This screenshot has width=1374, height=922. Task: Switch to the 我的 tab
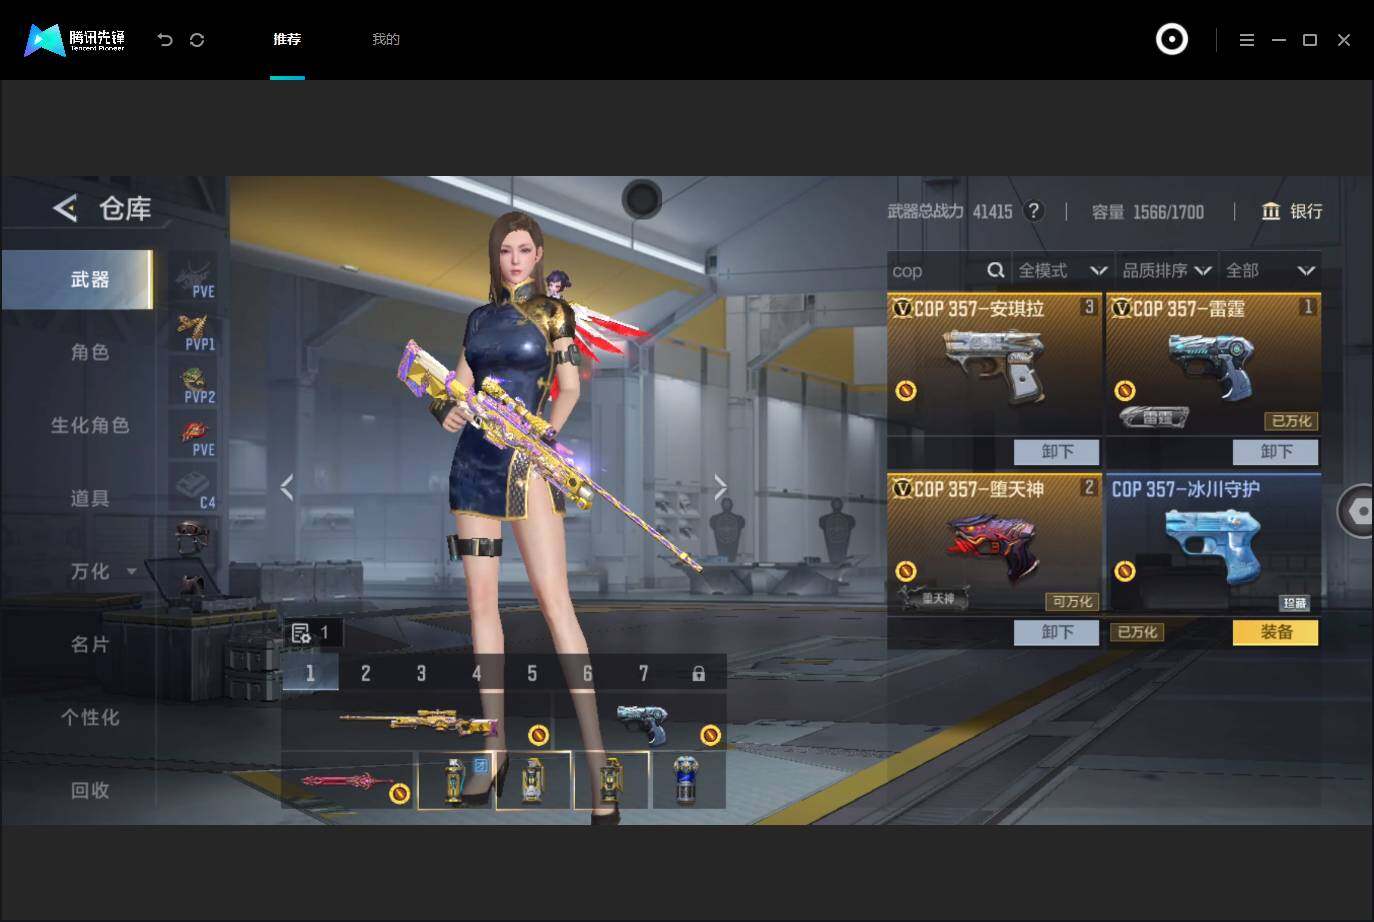coord(386,40)
